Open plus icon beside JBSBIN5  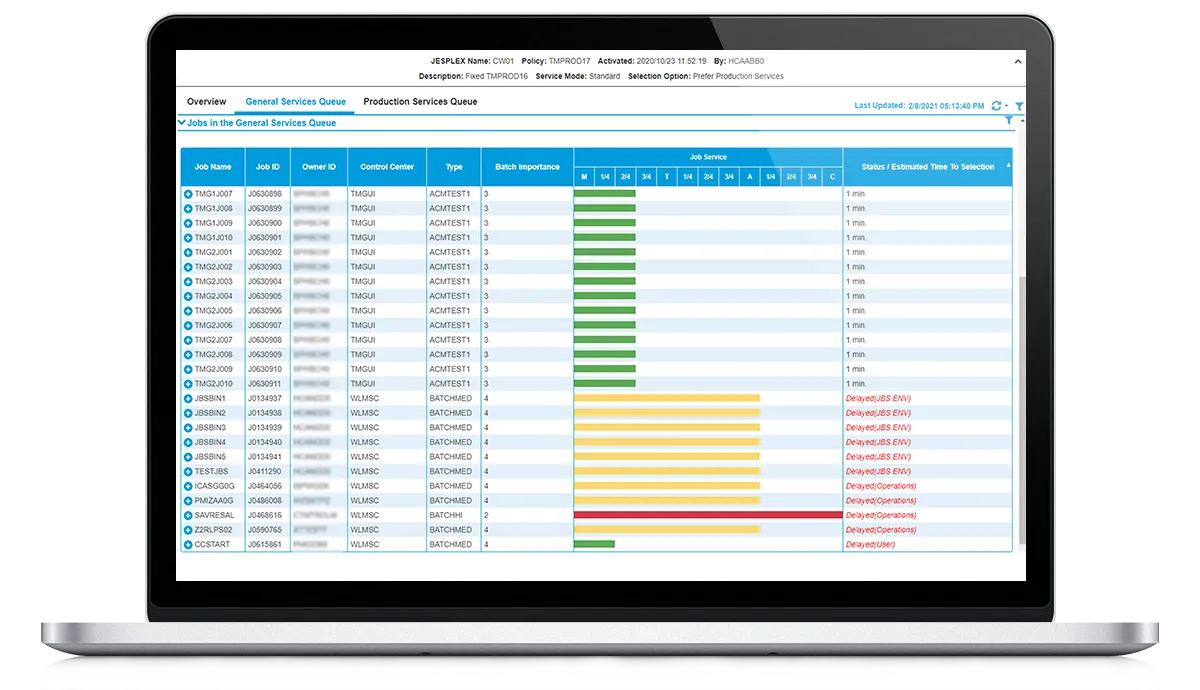(x=188, y=456)
